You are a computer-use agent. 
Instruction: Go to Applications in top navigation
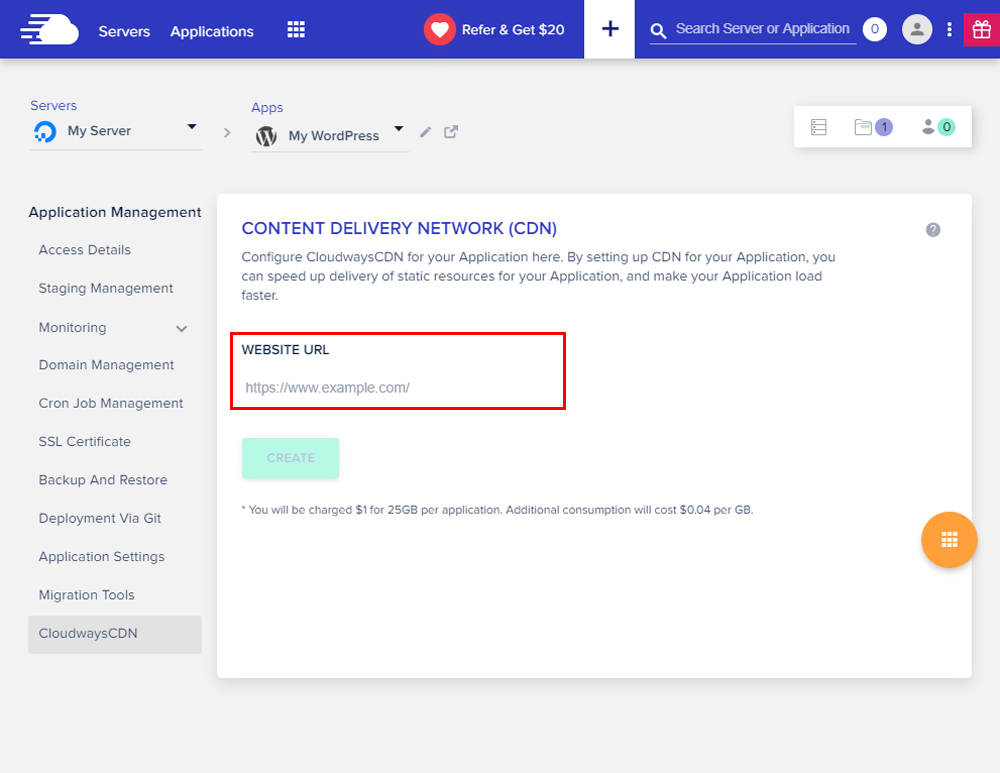coord(212,31)
